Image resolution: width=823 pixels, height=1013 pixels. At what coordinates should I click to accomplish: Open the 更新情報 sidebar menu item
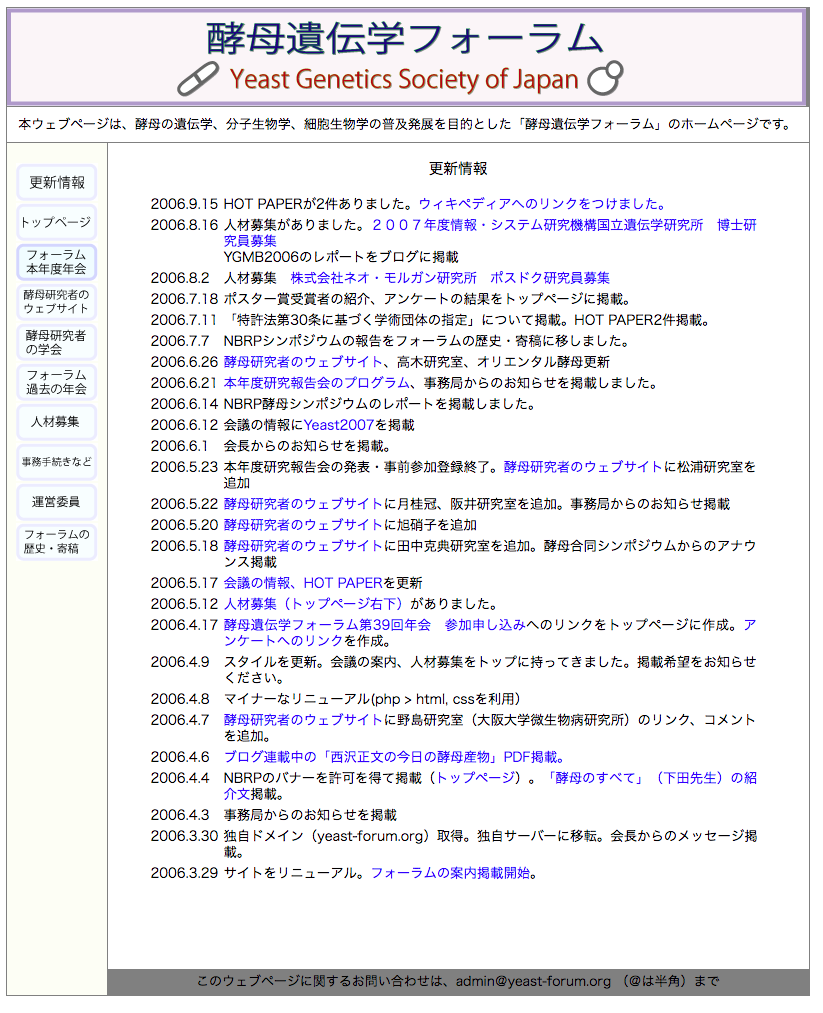pyautogui.click(x=57, y=183)
